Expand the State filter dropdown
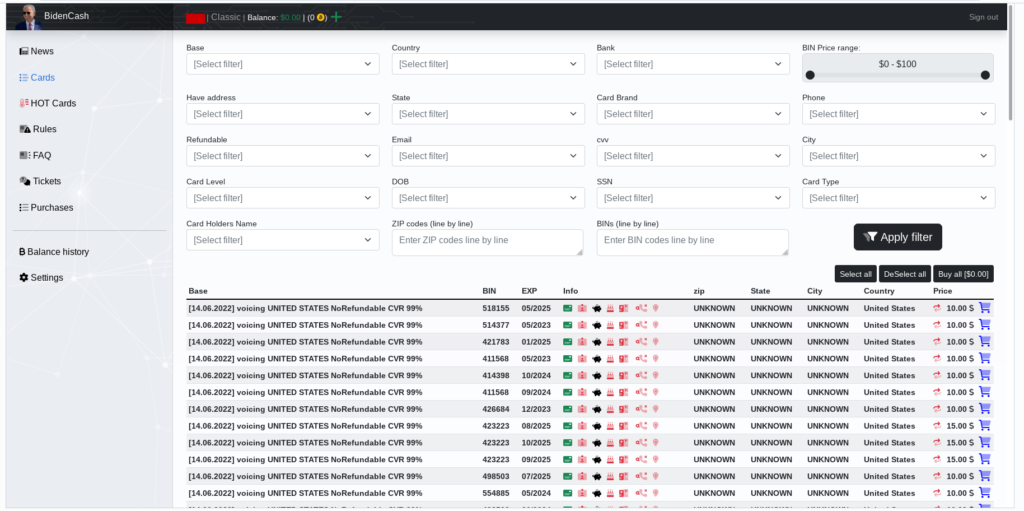The image size is (1024, 511). click(488, 114)
